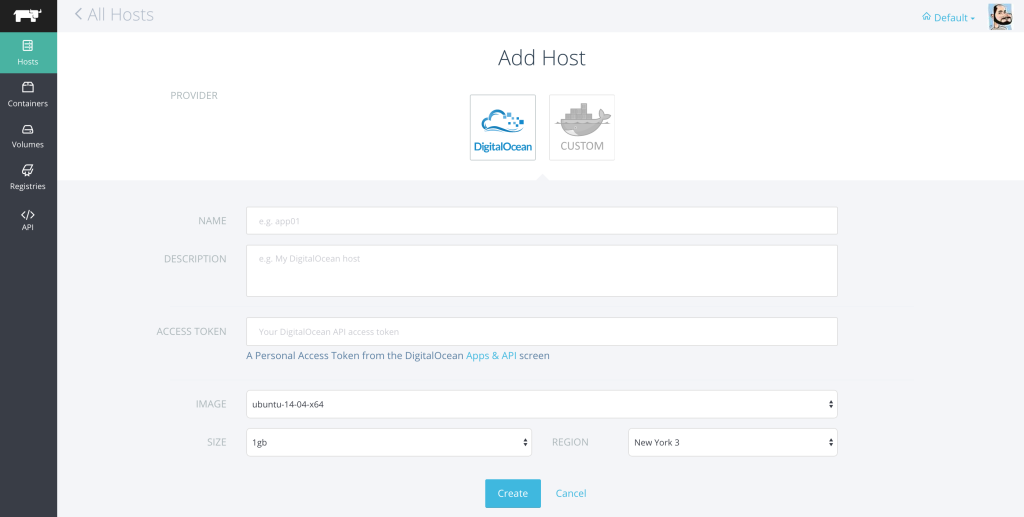Click the Access Token input field
The height and width of the screenshot is (517, 1024).
tap(541, 331)
